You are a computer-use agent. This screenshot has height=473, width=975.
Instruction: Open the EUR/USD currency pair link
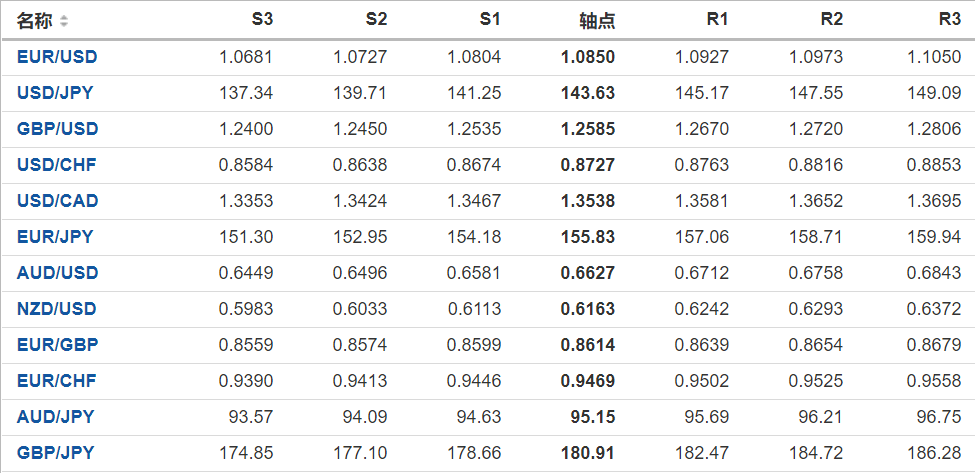[x=57, y=57]
